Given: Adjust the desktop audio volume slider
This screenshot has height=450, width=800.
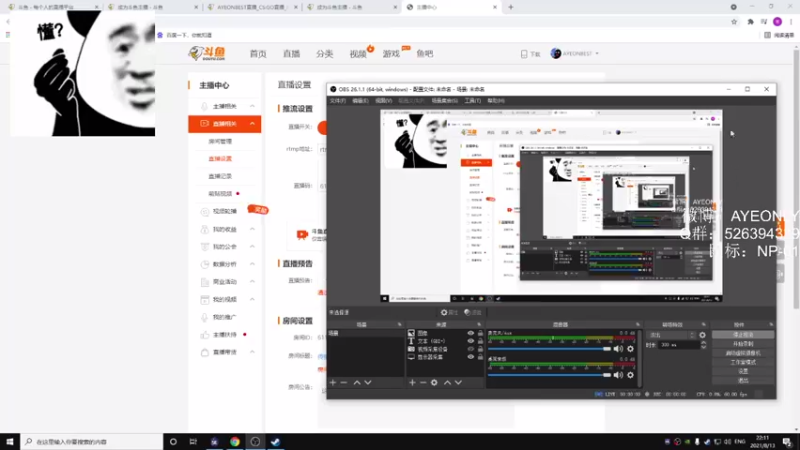Looking at the screenshot, I should [549, 375].
